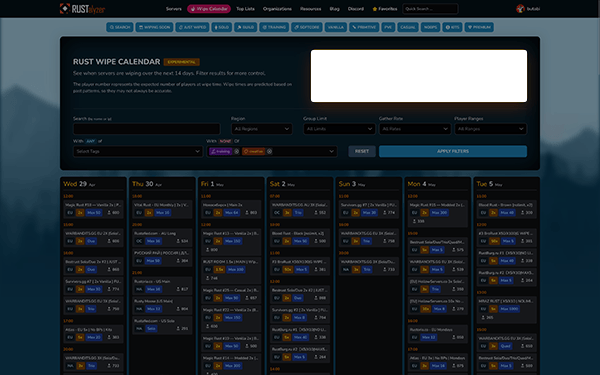Click the RESET button
This screenshot has width=600, height=375.
(362, 151)
